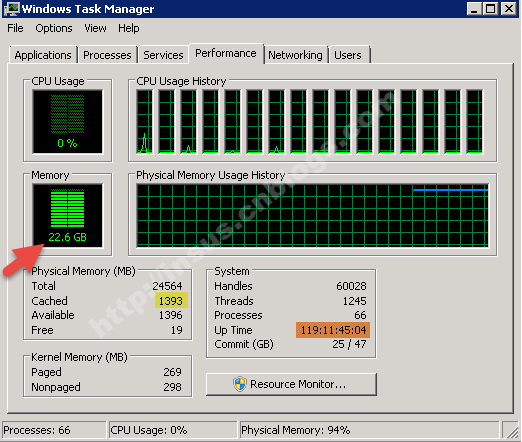
Task: Switch to the Services tab
Action: coord(163,55)
